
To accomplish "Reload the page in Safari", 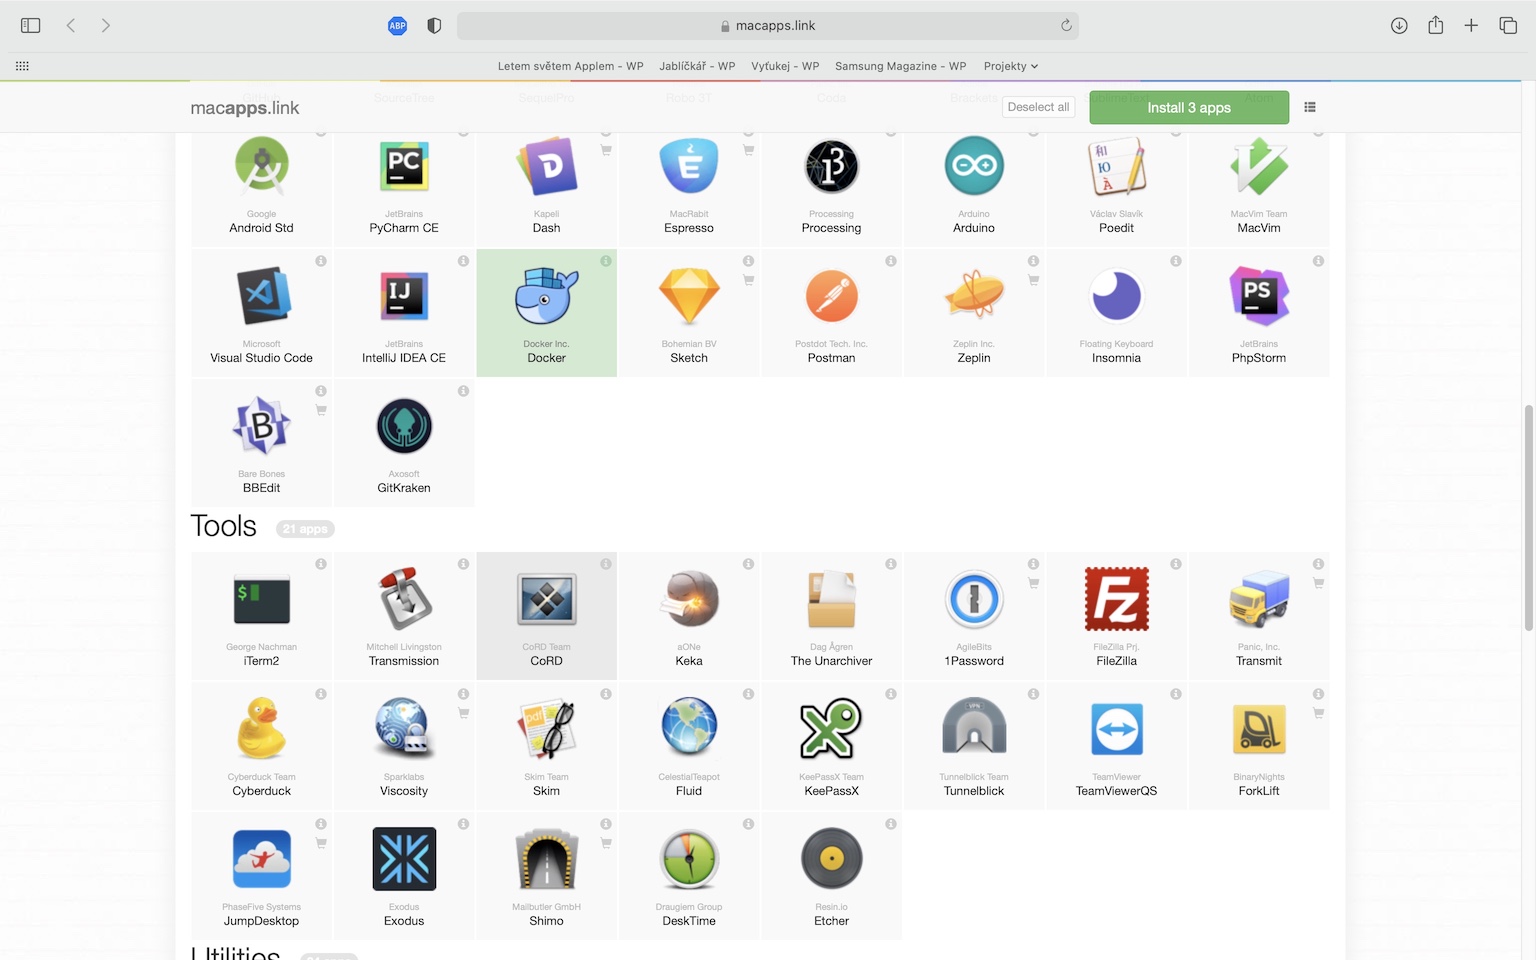I will click(x=1066, y=26).
